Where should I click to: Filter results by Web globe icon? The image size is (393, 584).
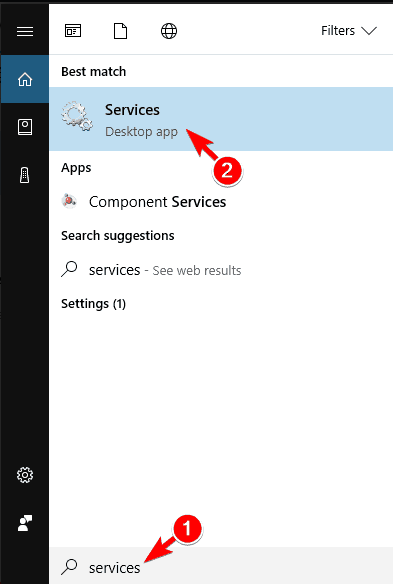tap(169, 31)
